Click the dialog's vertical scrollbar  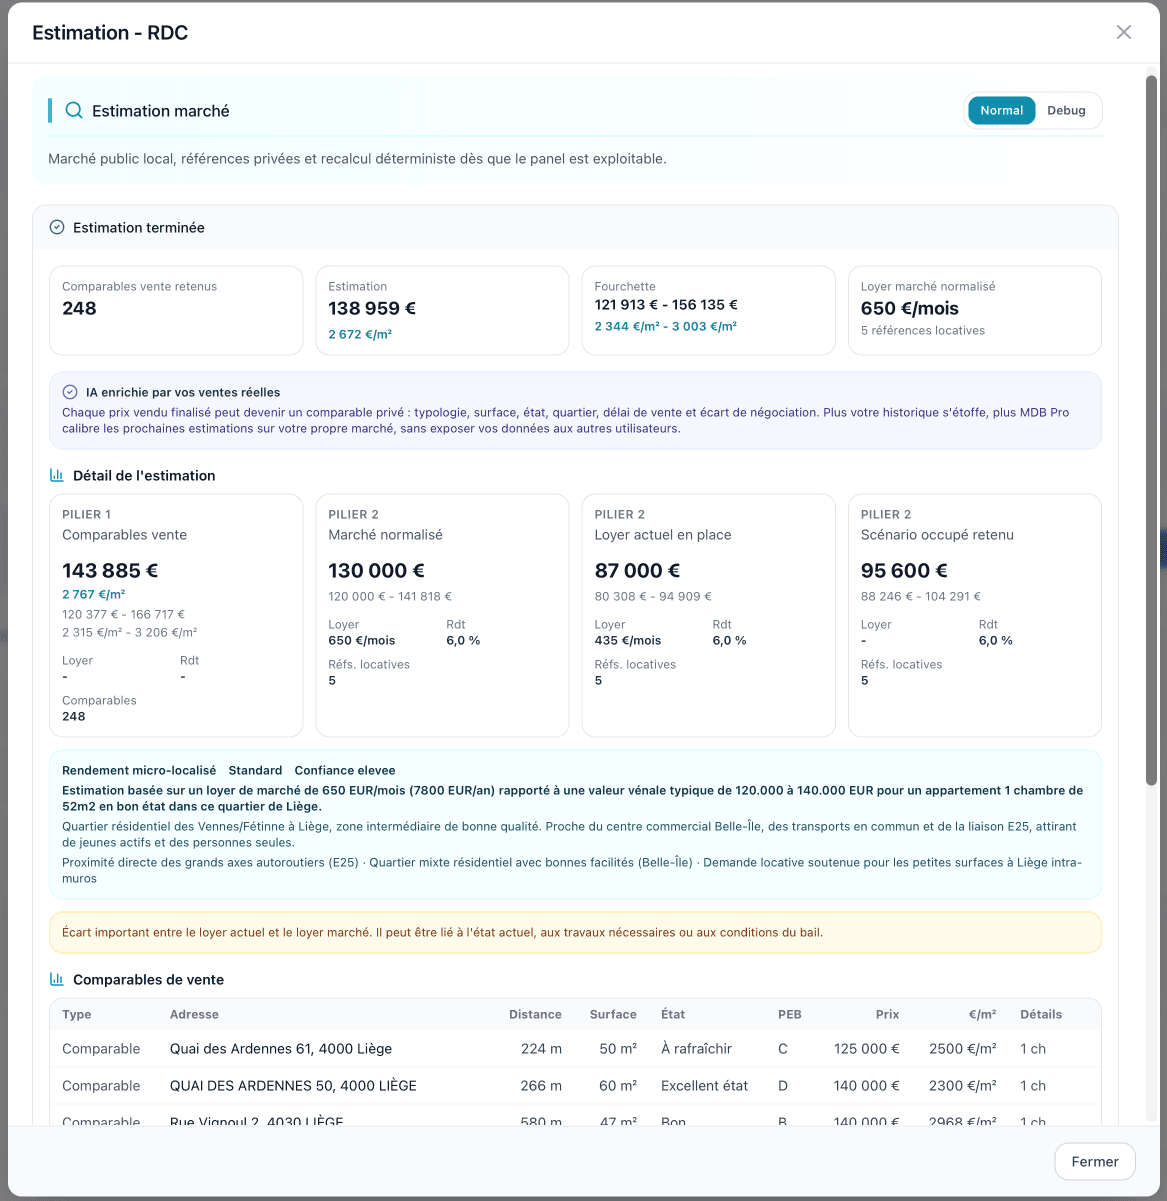(1151, 430)
